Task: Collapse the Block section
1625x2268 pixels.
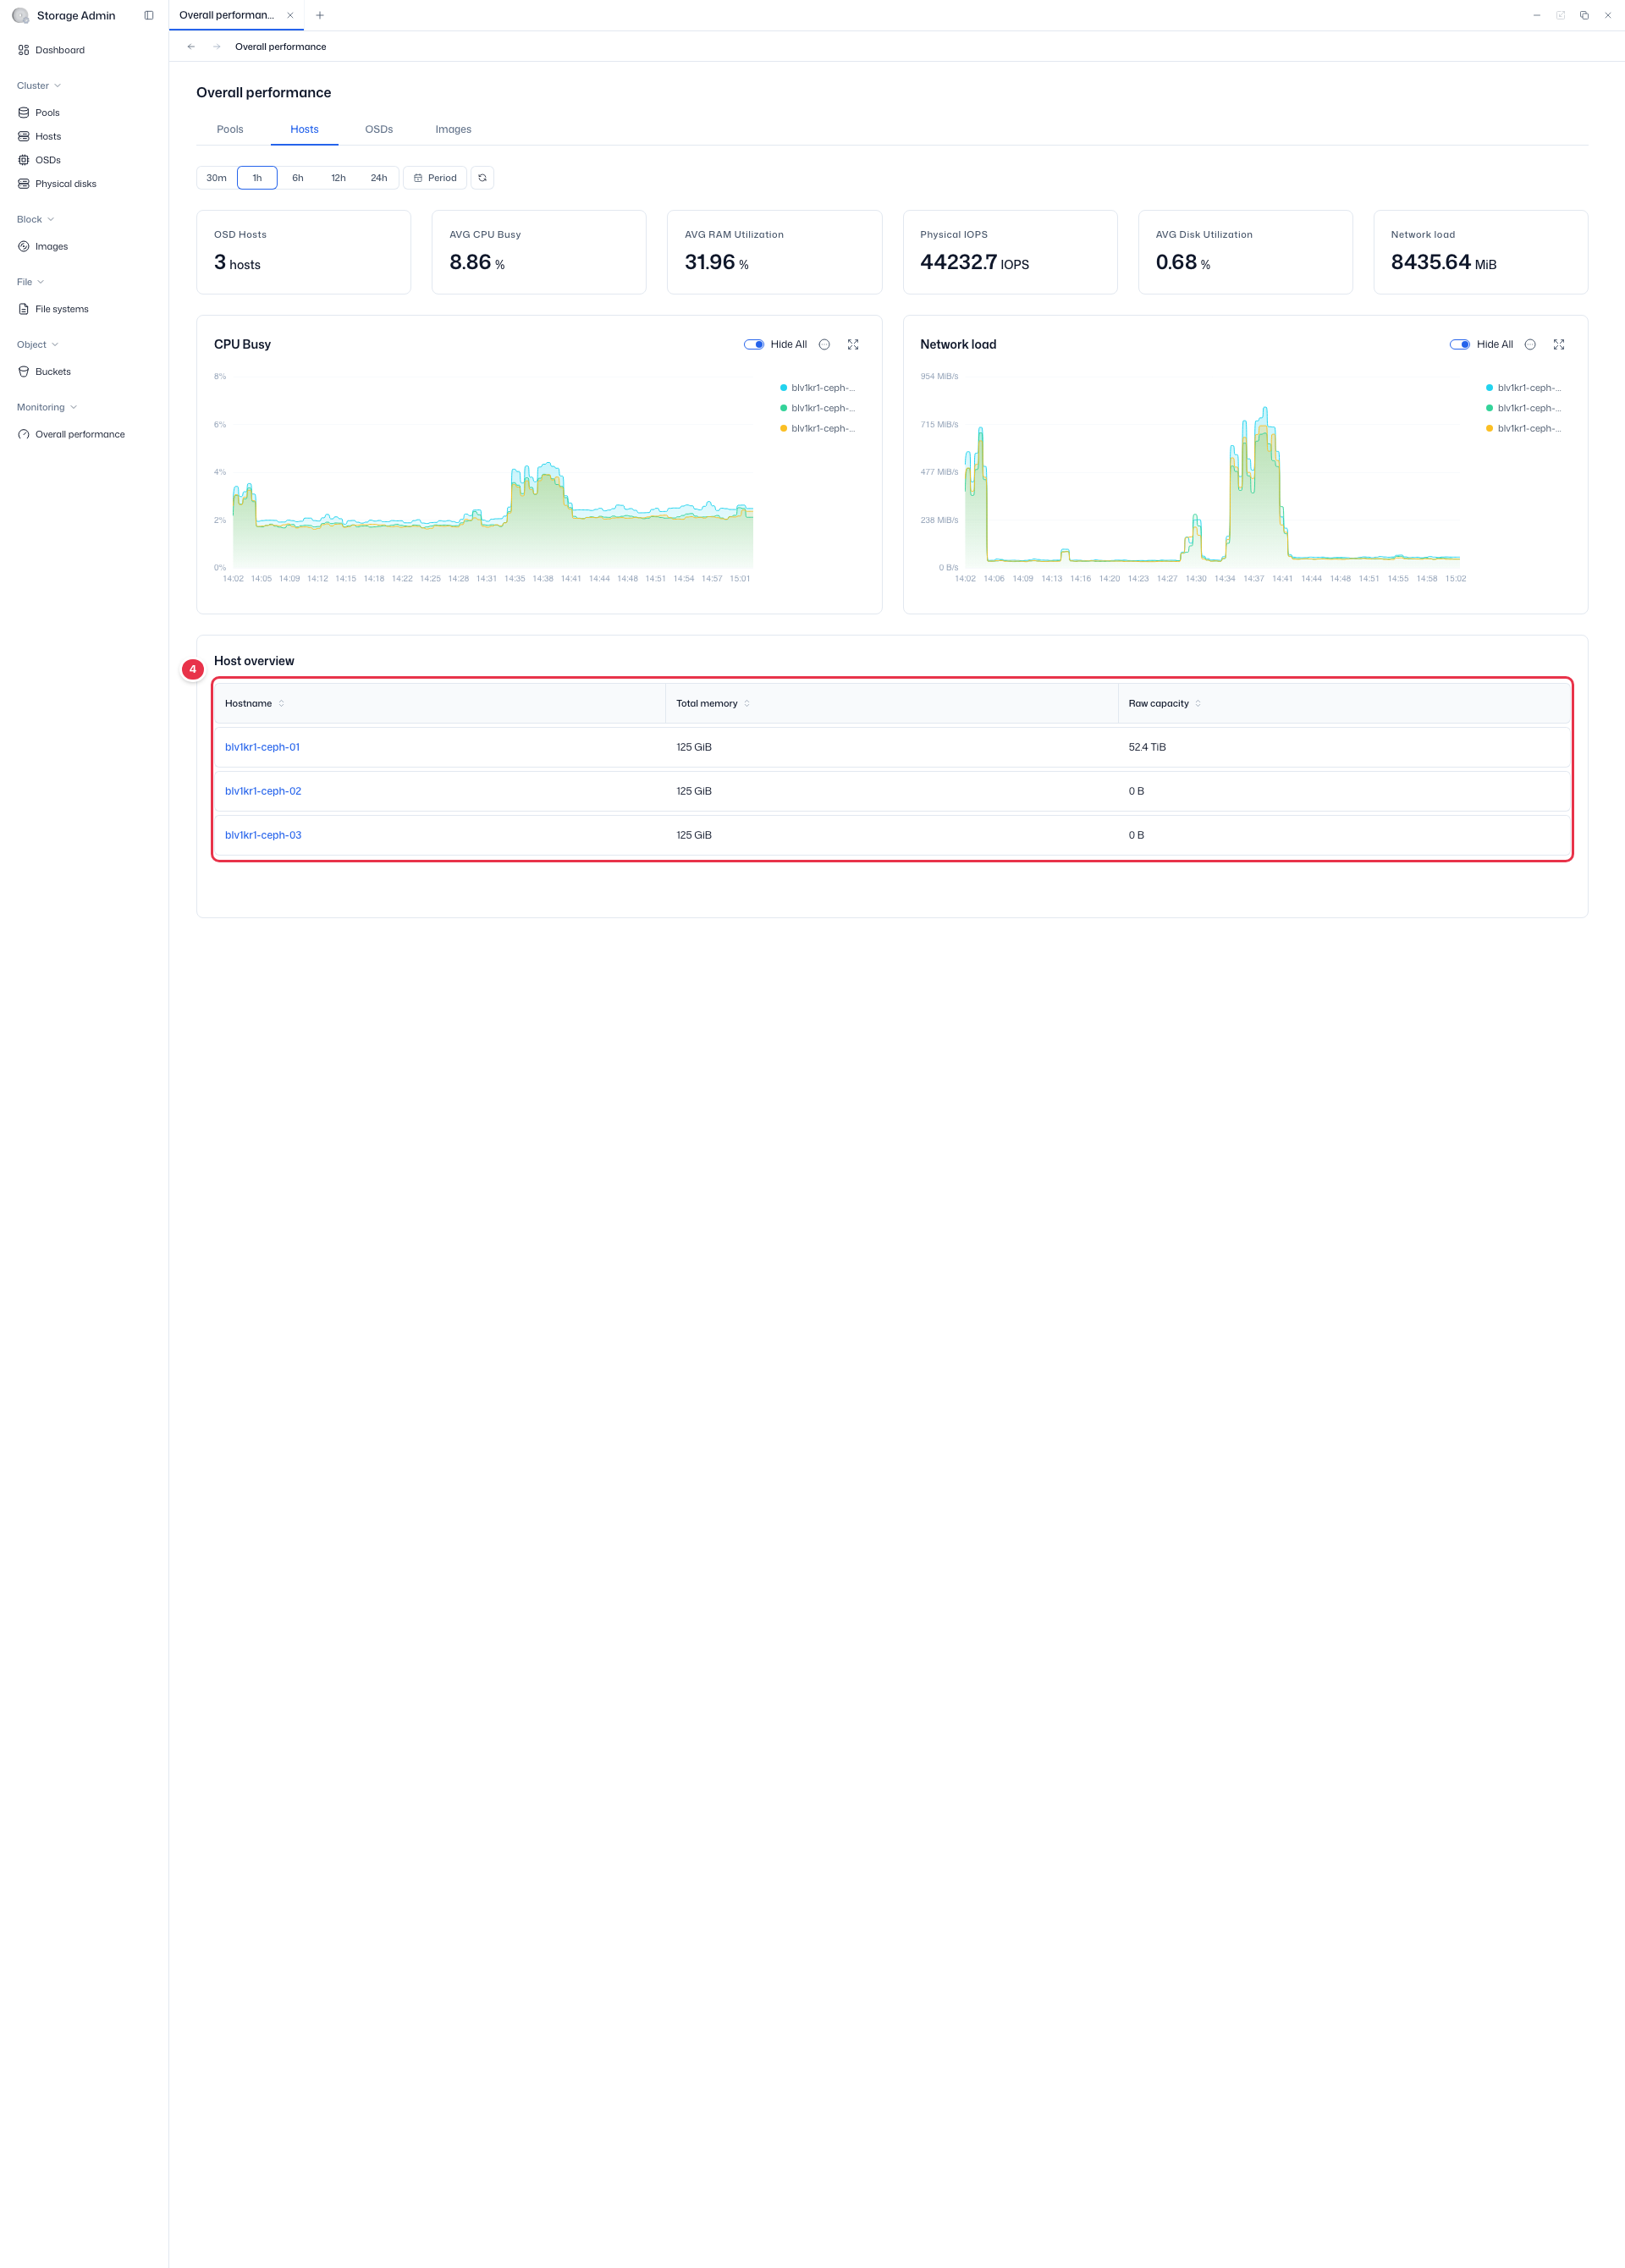Action: [35, 219]
